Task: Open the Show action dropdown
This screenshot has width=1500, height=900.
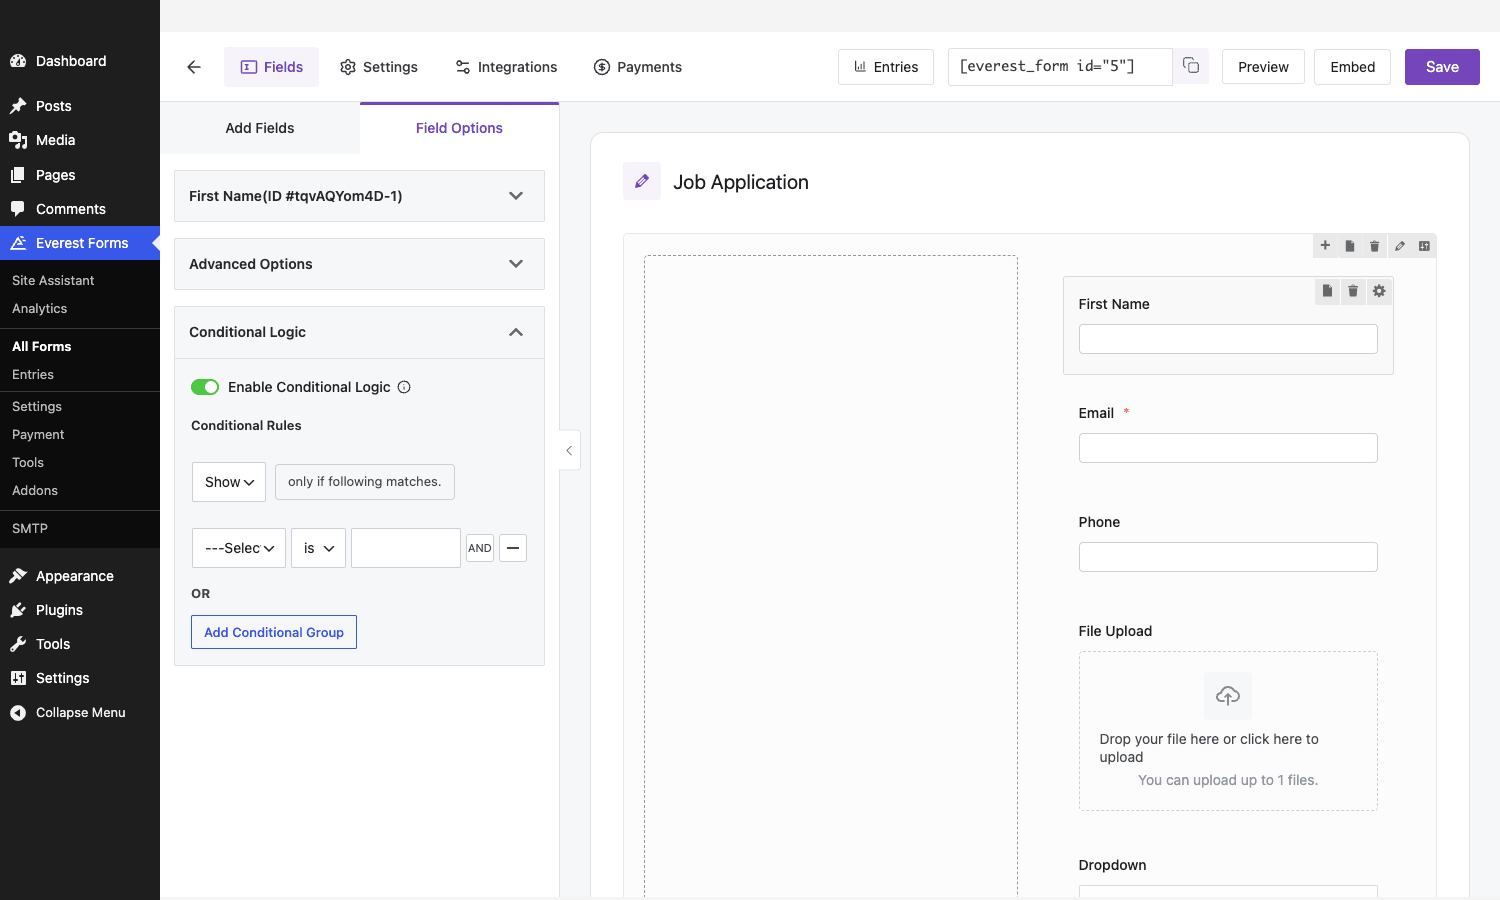Action: tap(229, 482)
